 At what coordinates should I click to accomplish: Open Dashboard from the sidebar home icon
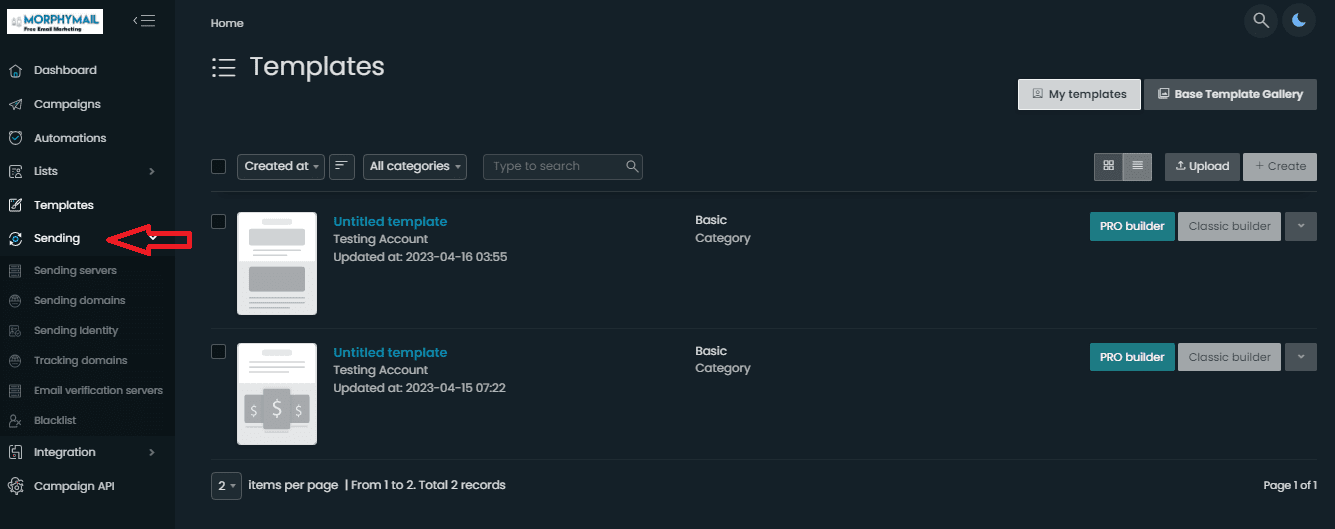(15, 70)
